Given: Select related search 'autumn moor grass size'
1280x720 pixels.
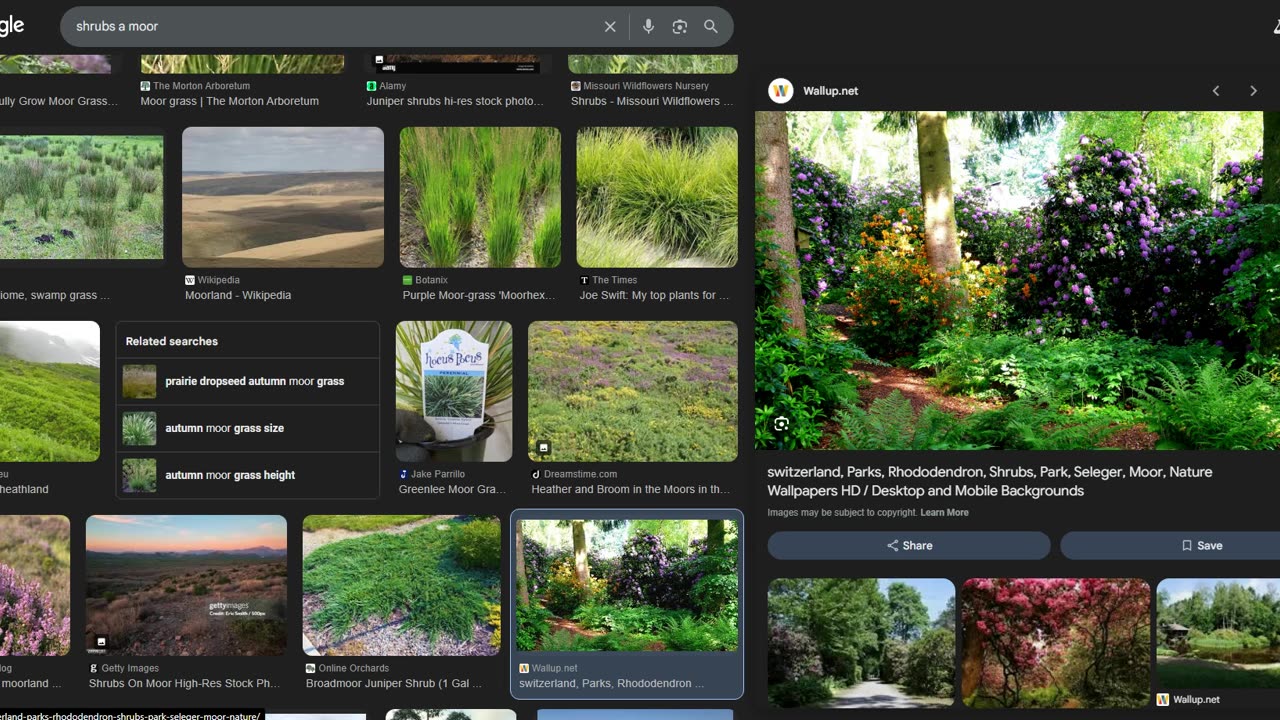Looking at the screenshot, I should [248, 428].
